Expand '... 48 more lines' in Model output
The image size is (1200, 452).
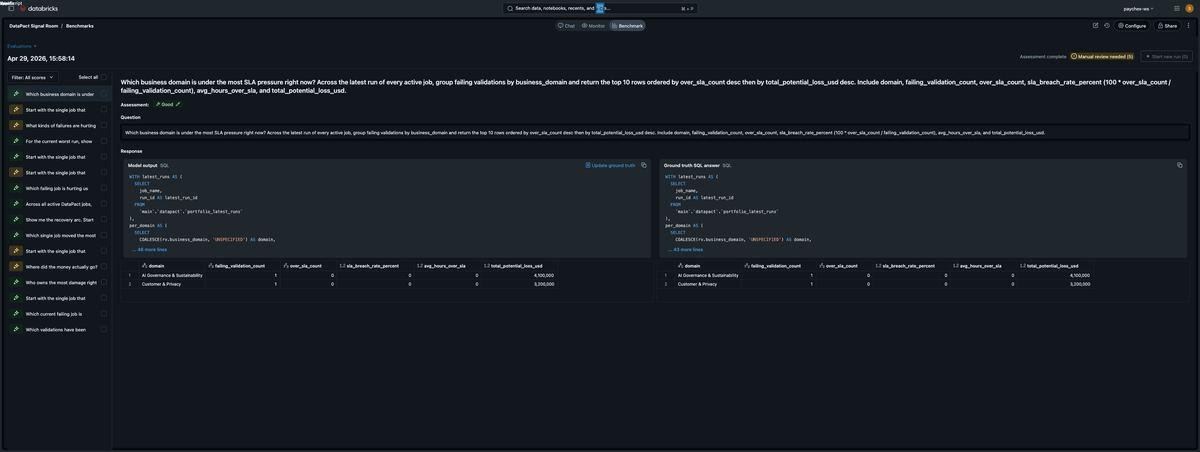click(151, 249)
